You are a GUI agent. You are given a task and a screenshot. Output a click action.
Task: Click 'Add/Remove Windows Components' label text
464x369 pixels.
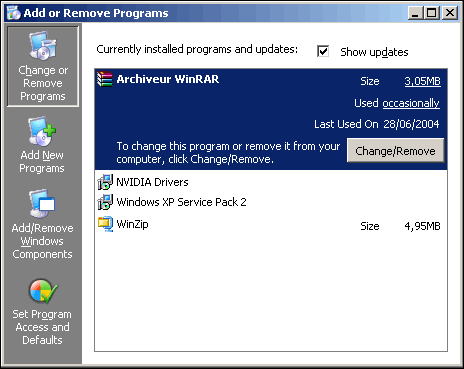[42, 241]
